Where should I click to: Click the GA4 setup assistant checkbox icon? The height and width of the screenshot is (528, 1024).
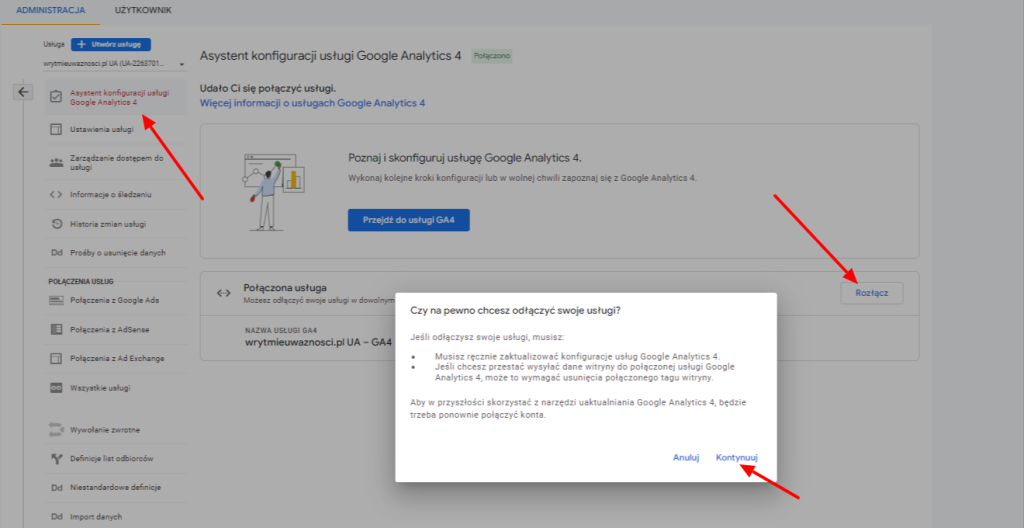pyautogui.click(x=56, y=97)
